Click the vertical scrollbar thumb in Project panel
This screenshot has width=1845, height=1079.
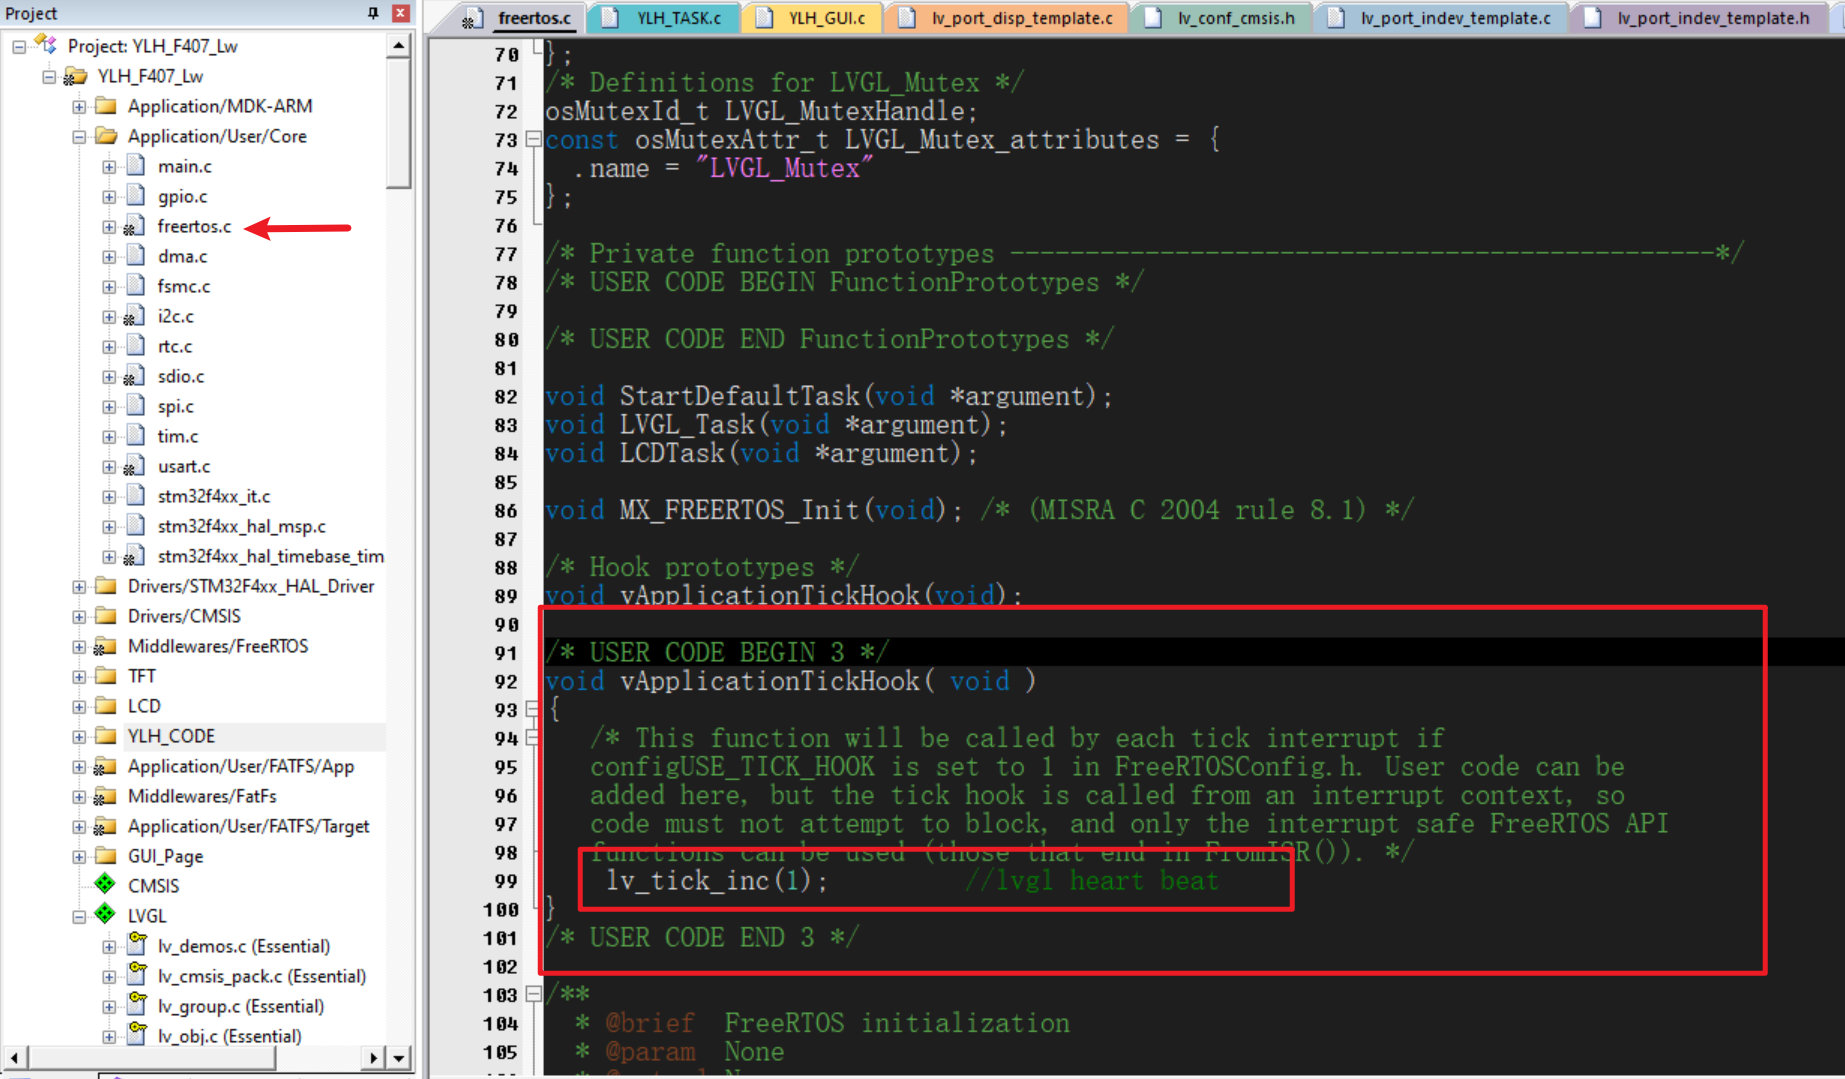coord(399,122)
